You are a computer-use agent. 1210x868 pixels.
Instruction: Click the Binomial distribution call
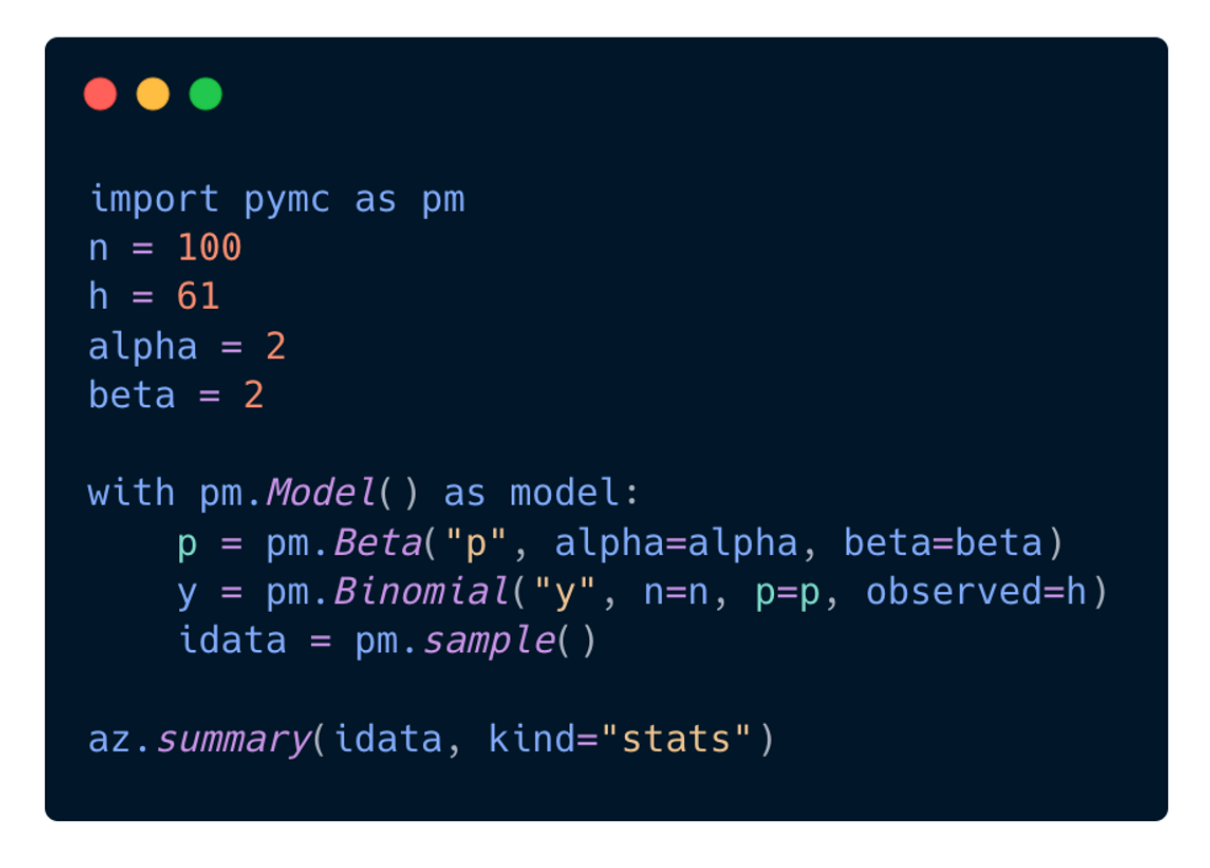[x=420, y=592]
